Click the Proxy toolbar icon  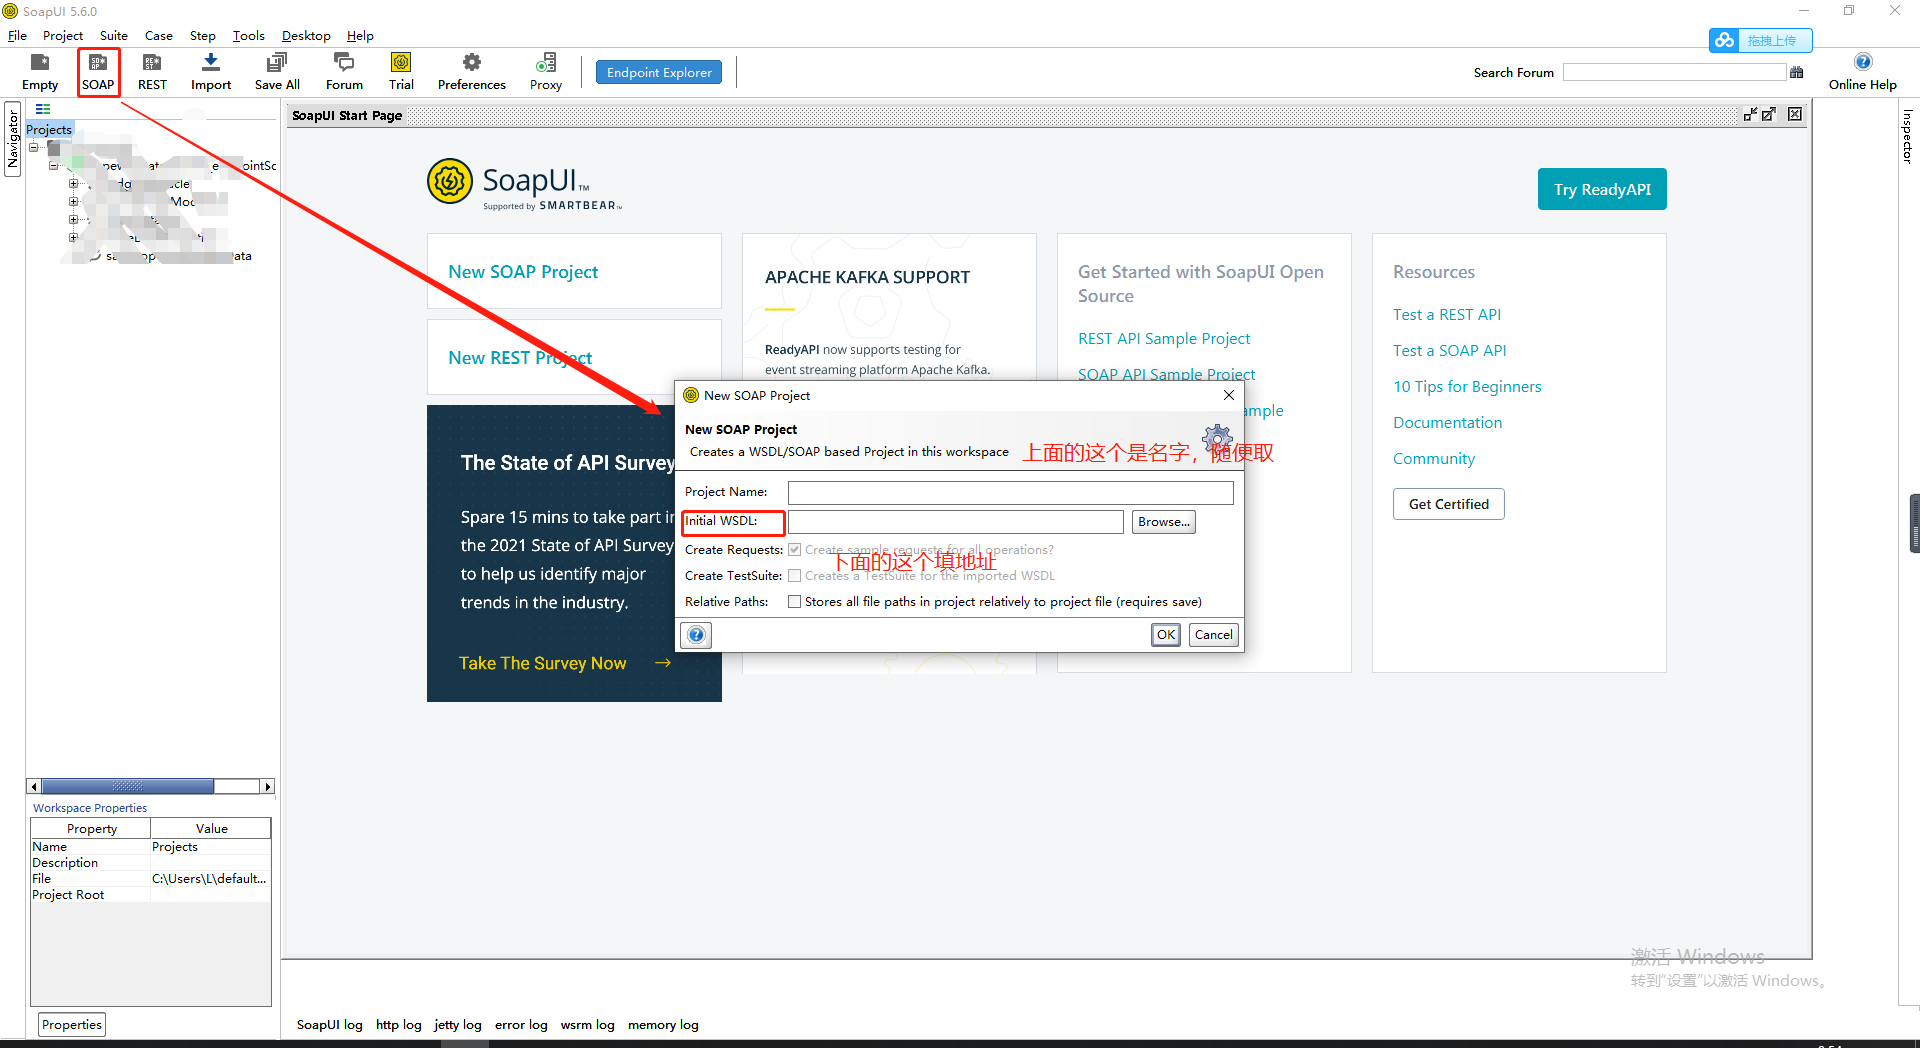pyautogui.click(x=546, y=63)
